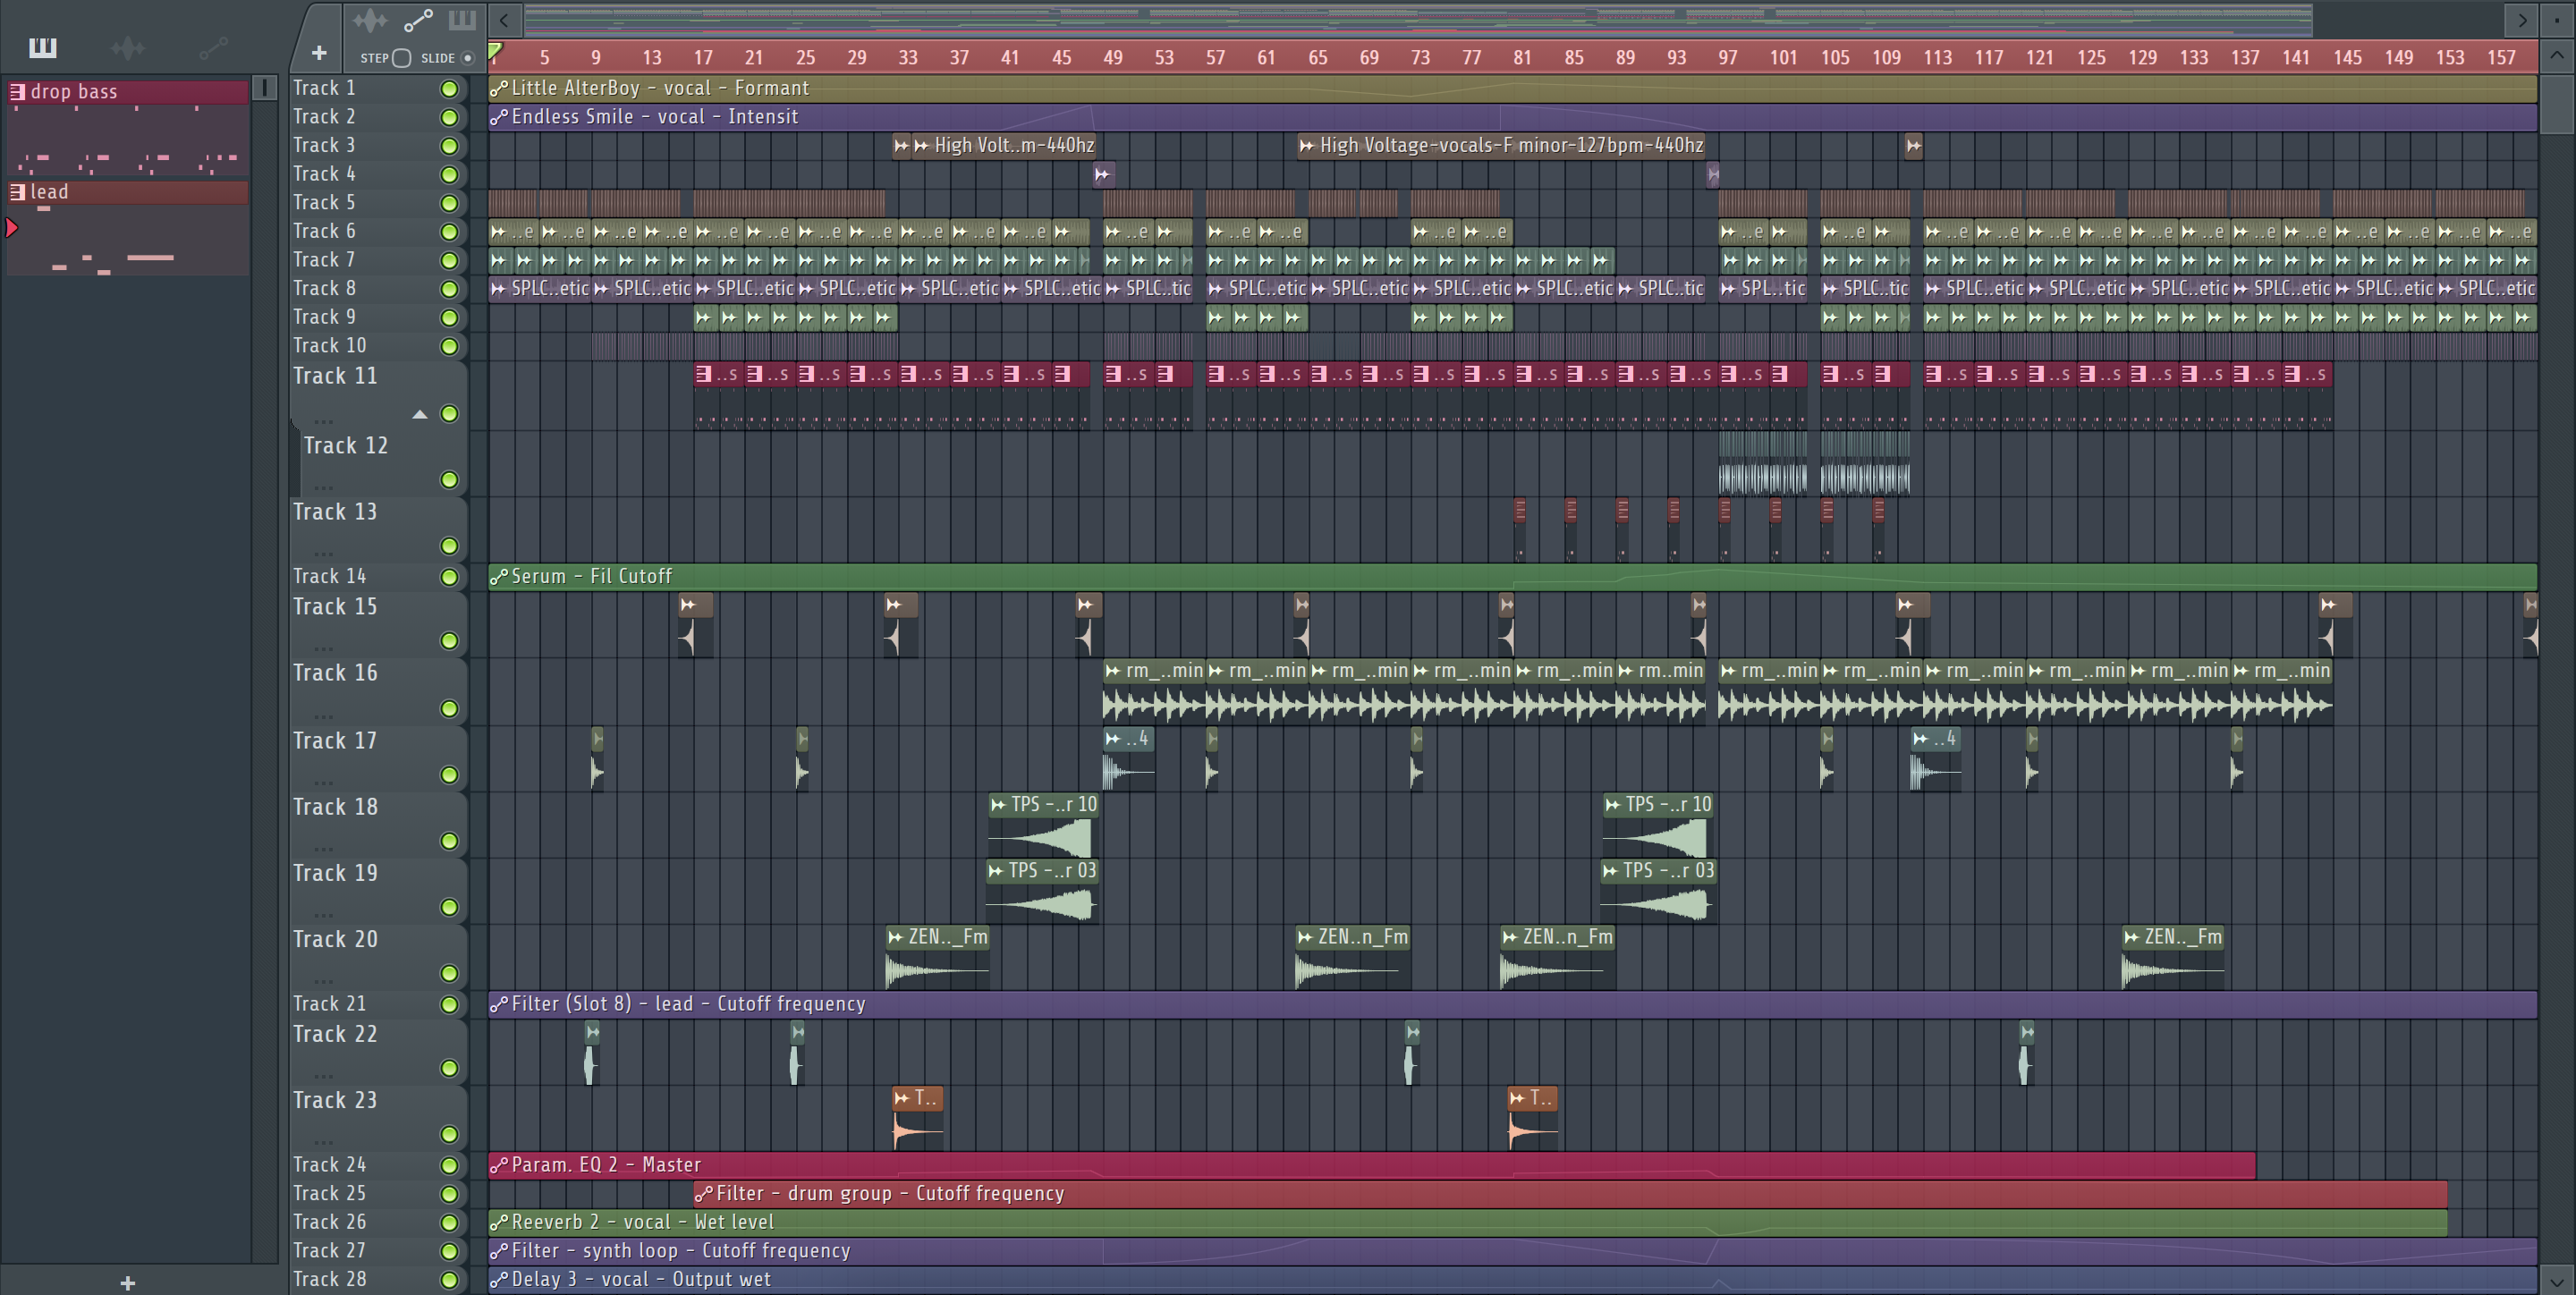Click bar 49 on the timeline ruler
Viewport: 2576px width, 1295px height.
pyautogui.click(x=1112, y=57)
